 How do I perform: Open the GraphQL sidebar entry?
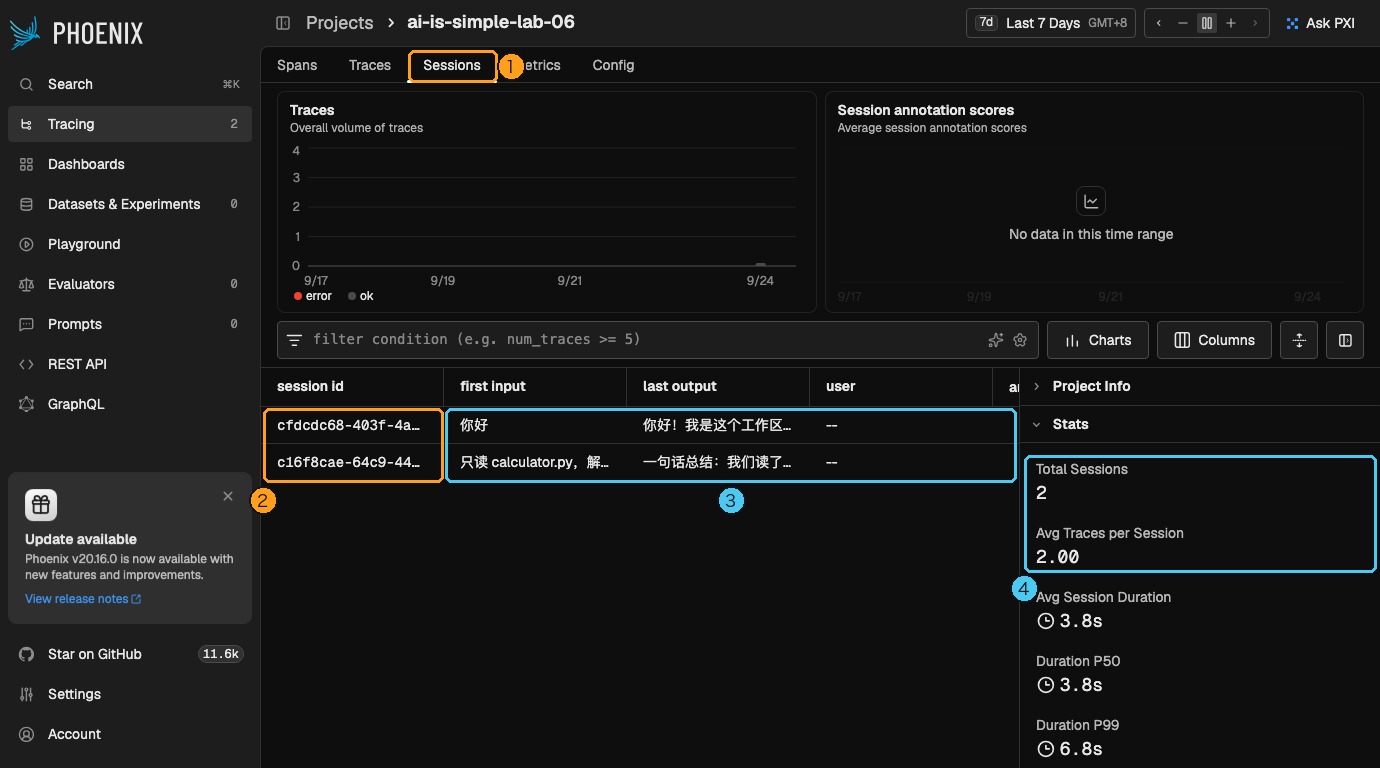coord(130,404)
